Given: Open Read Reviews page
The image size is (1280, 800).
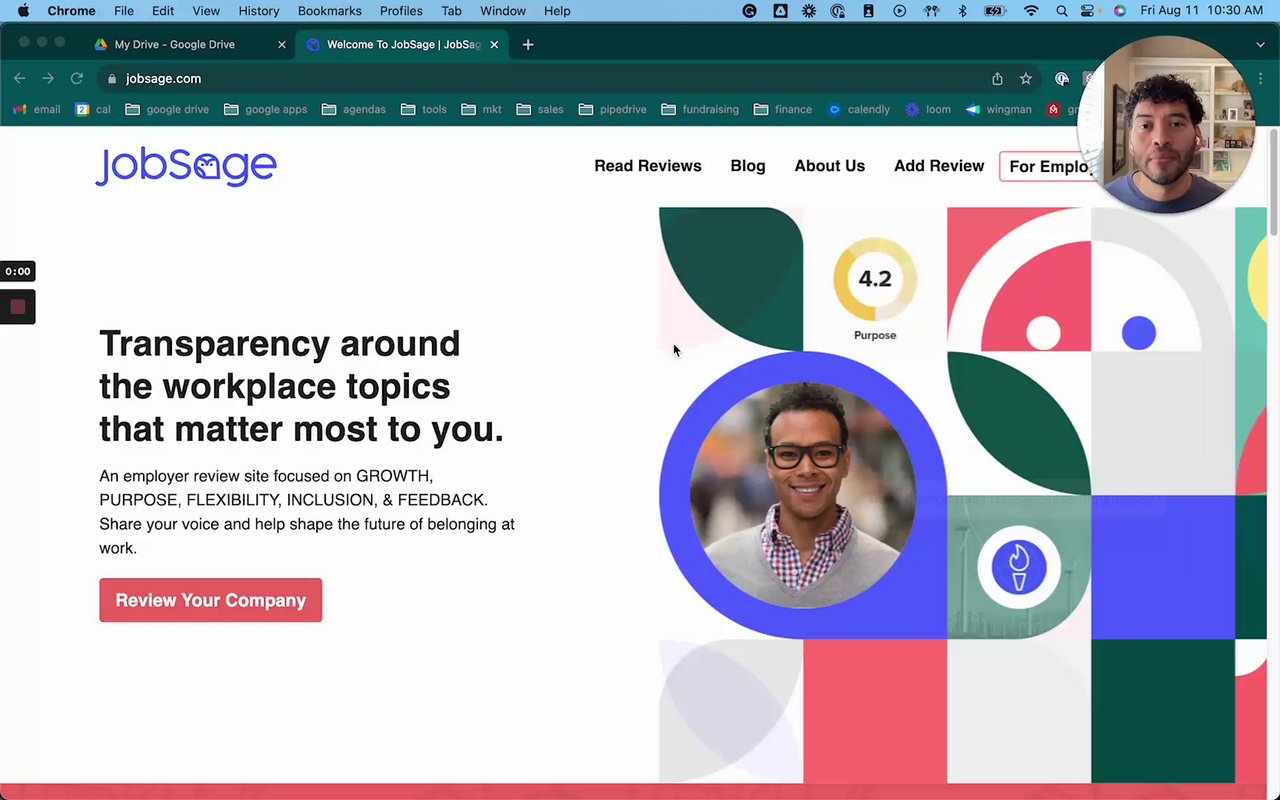Looking at the screenshot, I should [648, 166].
